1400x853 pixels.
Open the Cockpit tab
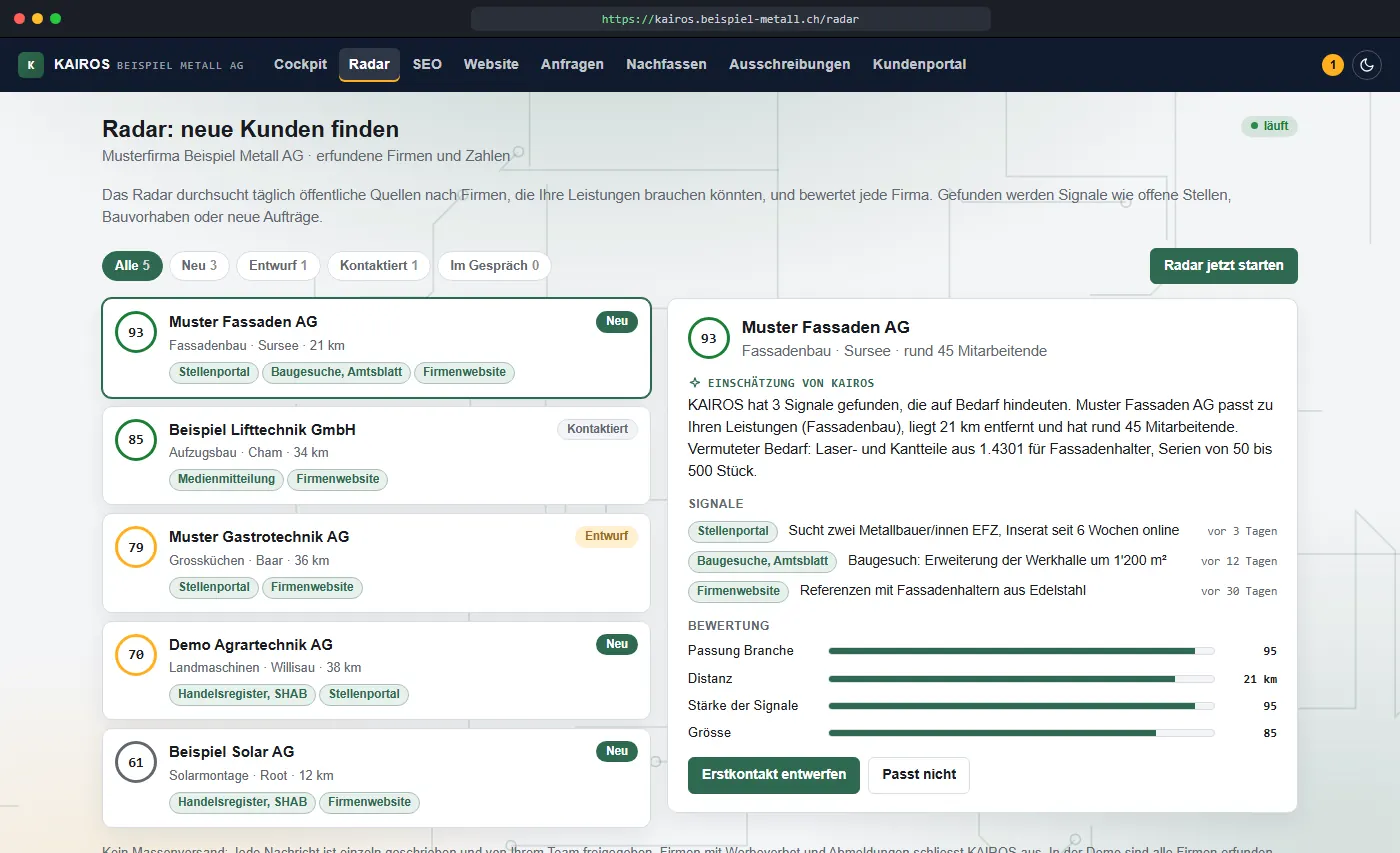coord(301,64)
